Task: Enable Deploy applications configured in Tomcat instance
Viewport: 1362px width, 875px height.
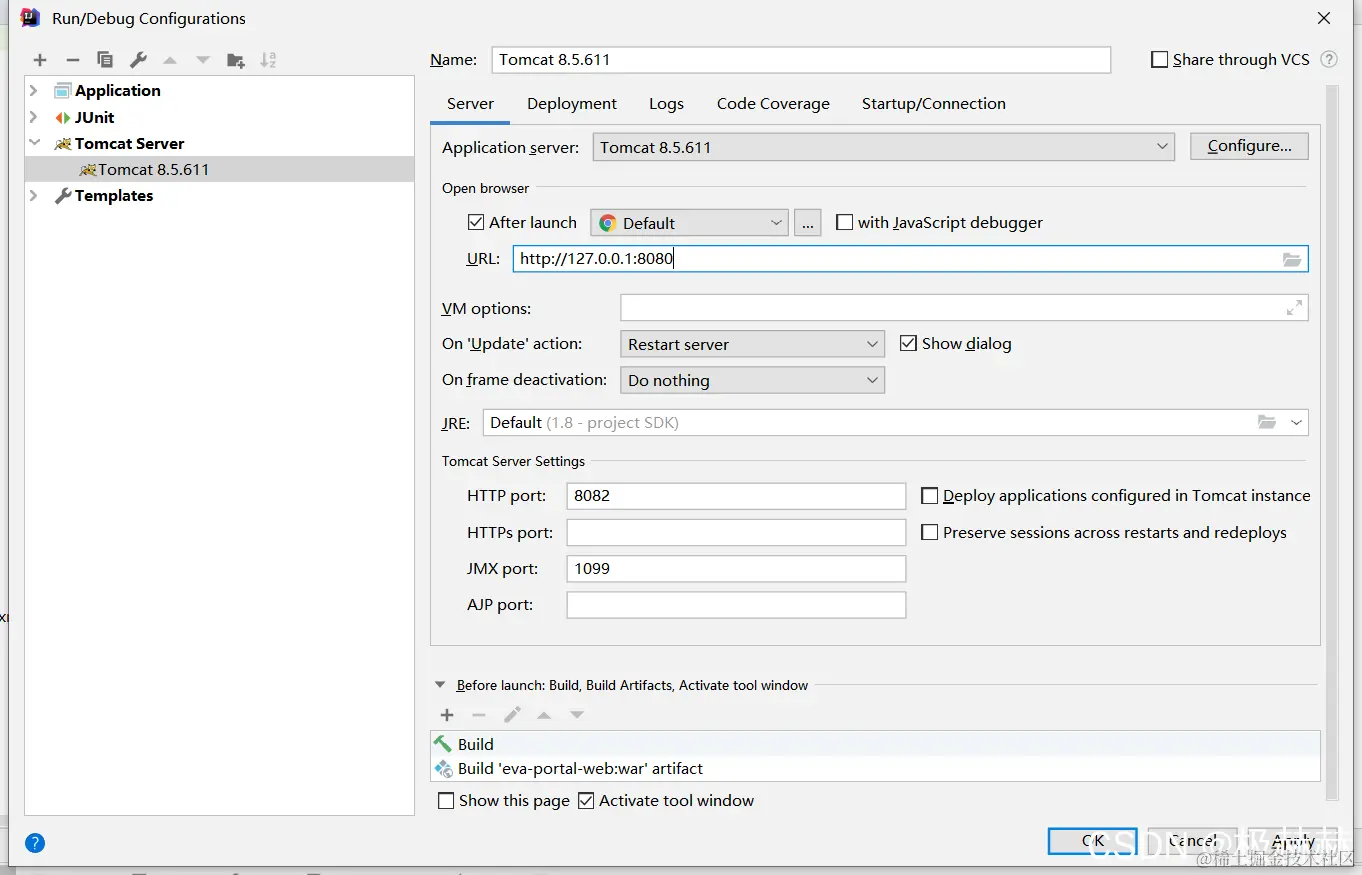Action: 930,495
